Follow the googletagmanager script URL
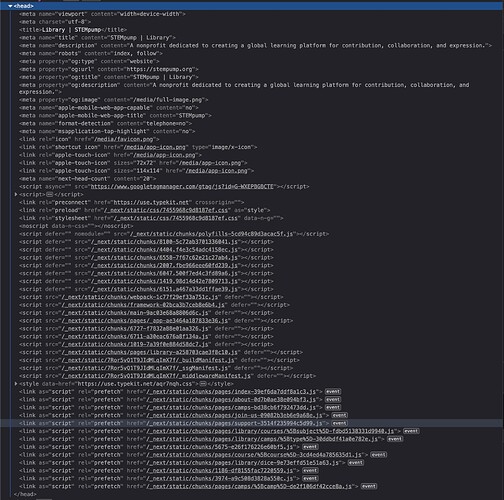This screenshot has height=500, width=504. point(182,186)
